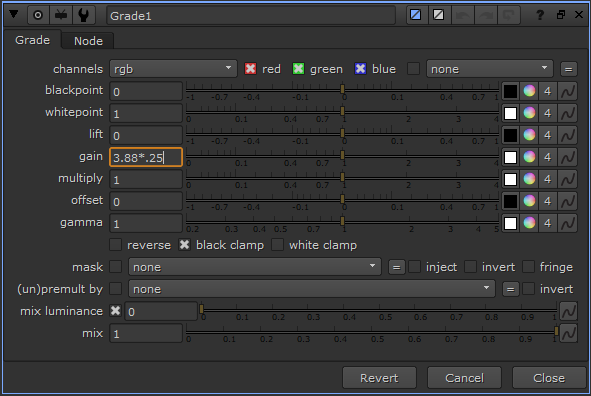Expand lift to 4 channel values
The image size is (591, 396).
(x=548, y=135)
